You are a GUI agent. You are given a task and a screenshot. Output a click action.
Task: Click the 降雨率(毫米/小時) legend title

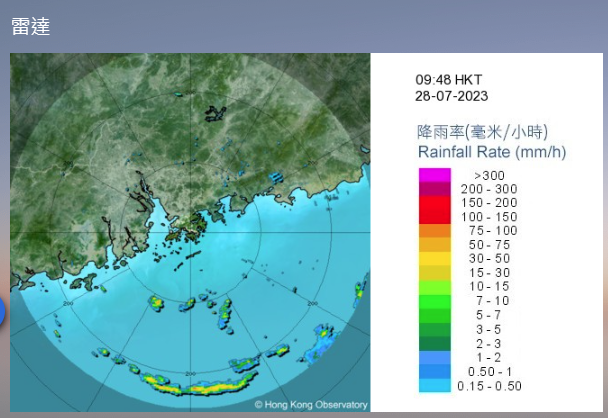click(482, 132)
